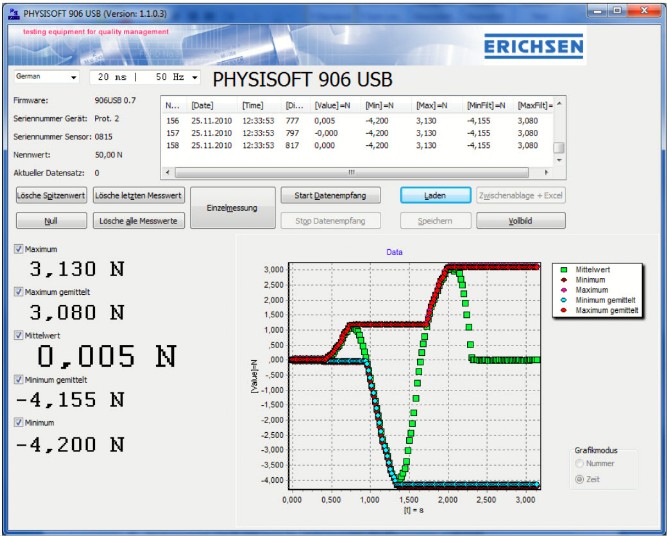Click the table's scroll down arrow
The image size is (667, 536).
[559, 160]
